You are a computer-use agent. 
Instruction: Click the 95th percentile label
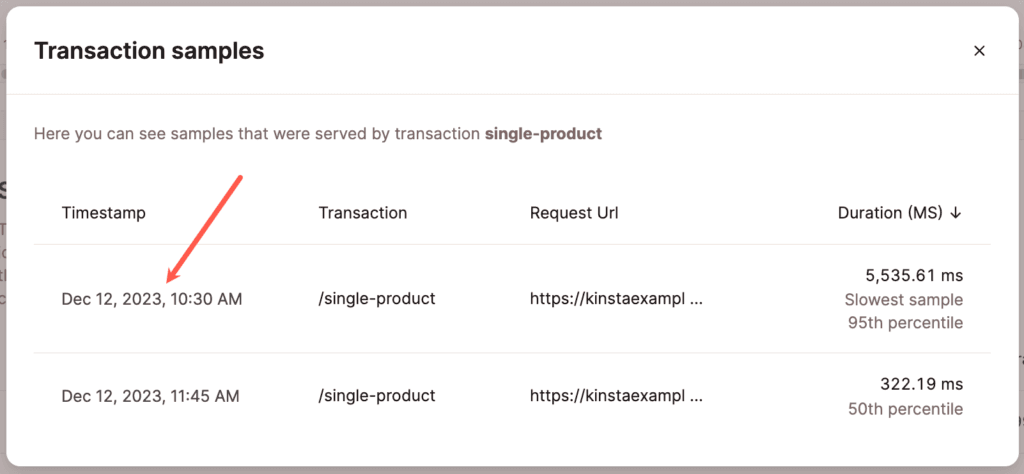(903, 323)
